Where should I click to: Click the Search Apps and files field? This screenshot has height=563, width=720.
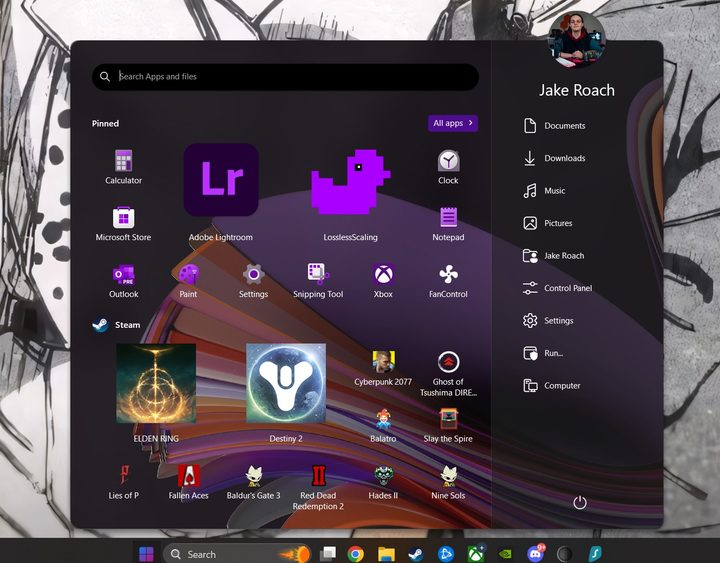286,77
